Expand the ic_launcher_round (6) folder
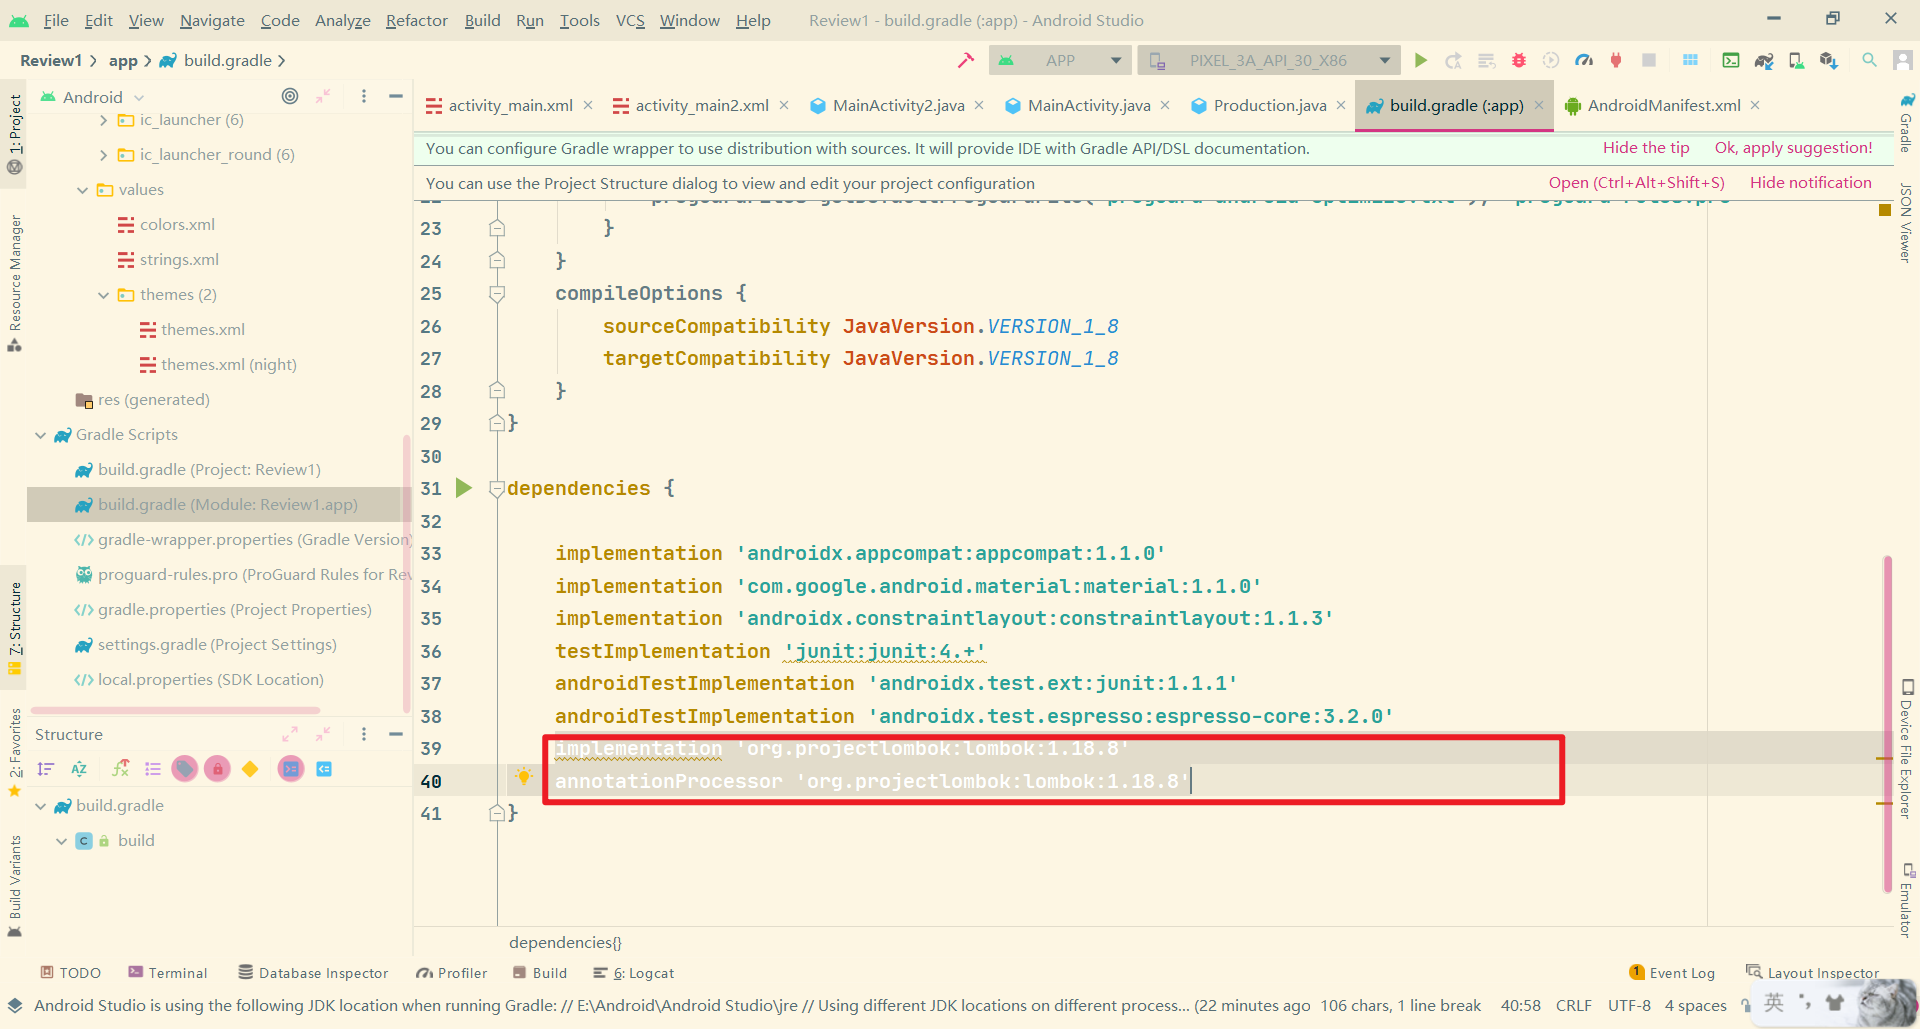This screenshot has width=1920, height=1029. click(103, 155)
